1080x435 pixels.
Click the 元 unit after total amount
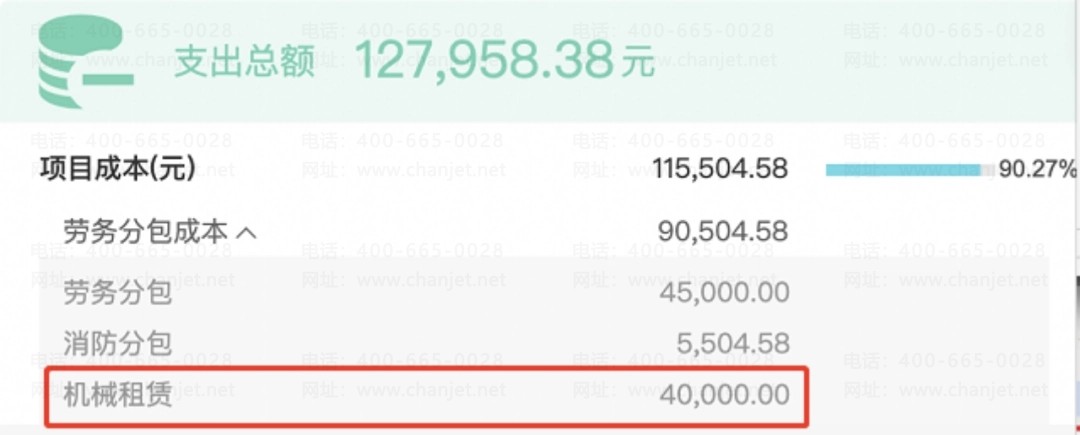click(638, 63)
